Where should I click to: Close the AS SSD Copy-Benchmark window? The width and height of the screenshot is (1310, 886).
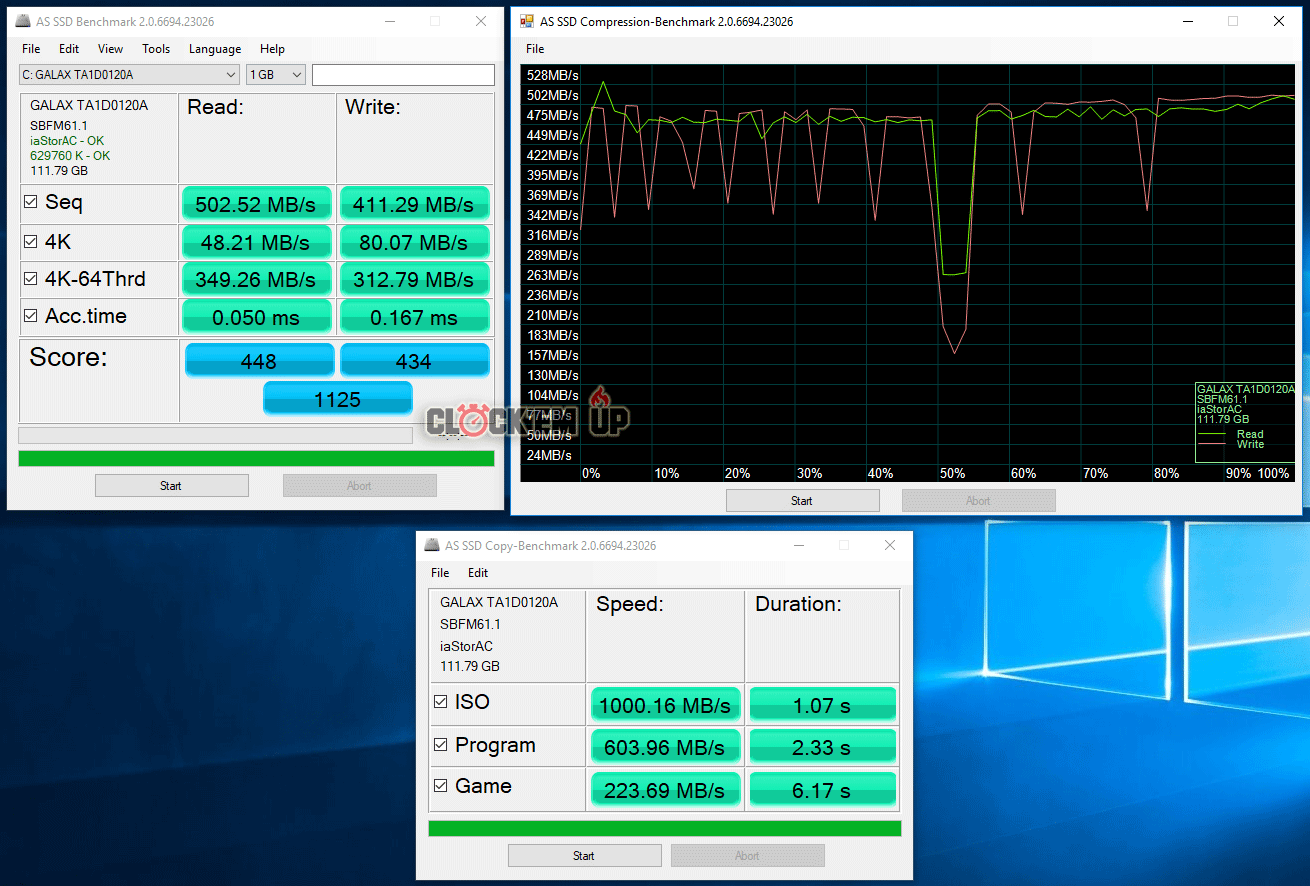889,545
